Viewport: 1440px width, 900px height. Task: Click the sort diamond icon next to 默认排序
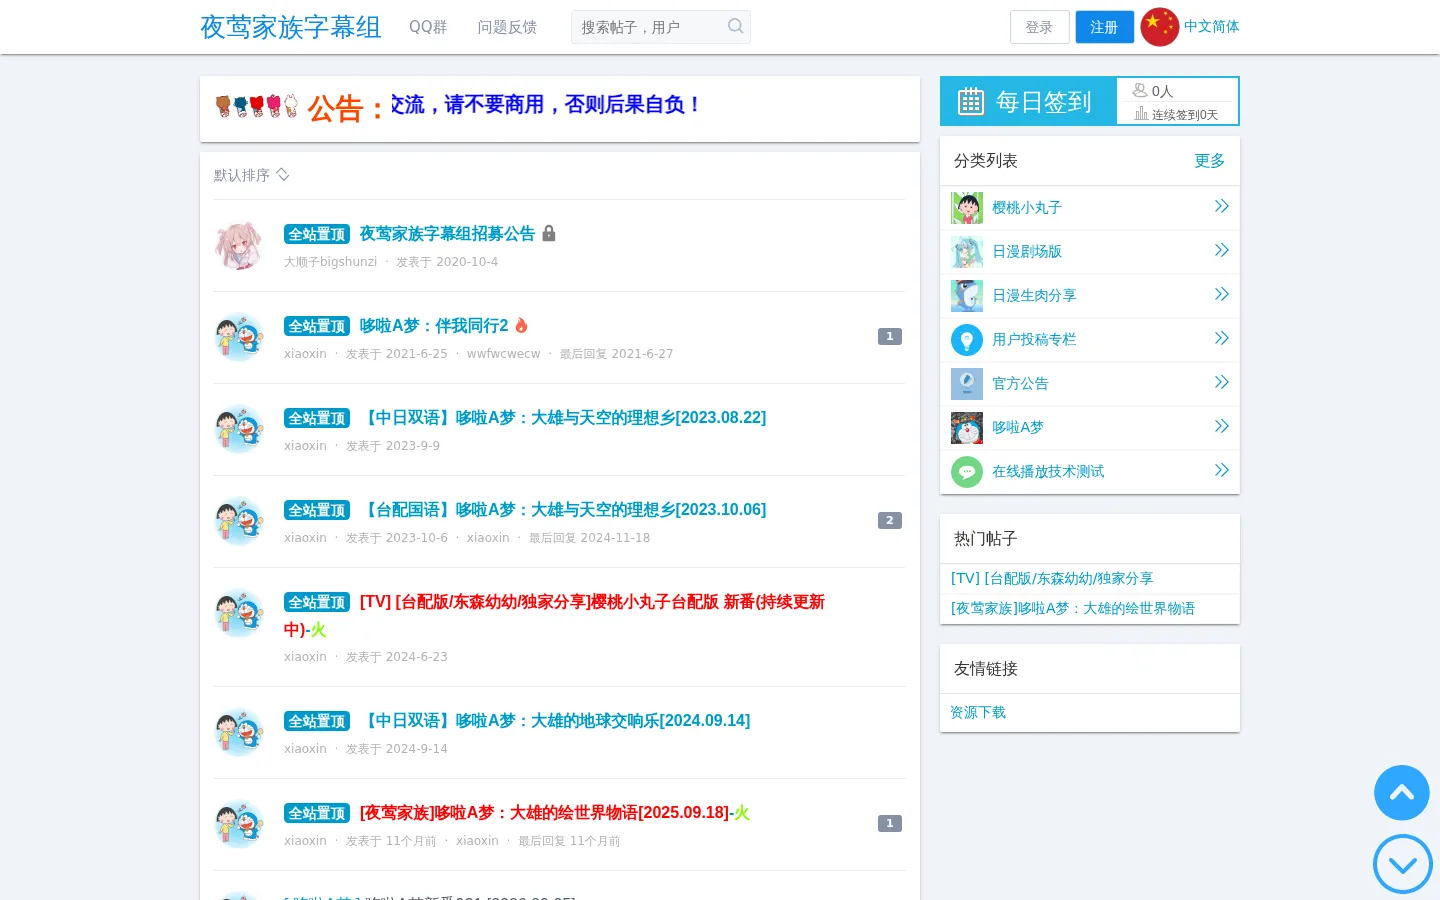[x=283, y=175]
